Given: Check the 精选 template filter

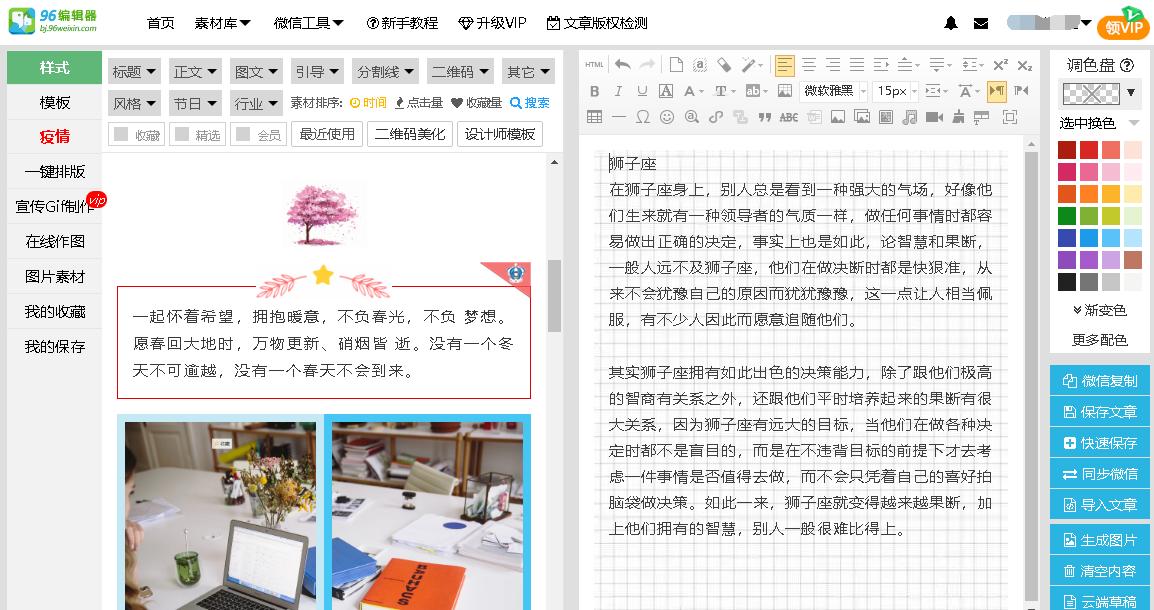Looking at the screenshot, I should (197, 134).
